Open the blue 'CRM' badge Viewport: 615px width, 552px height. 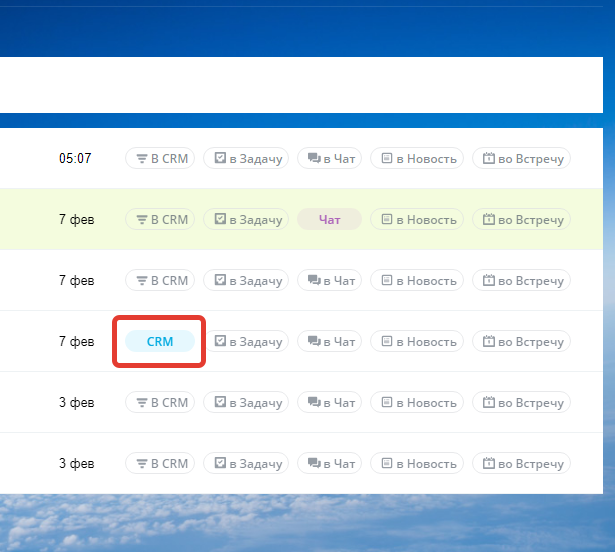(x=160, y=341)
